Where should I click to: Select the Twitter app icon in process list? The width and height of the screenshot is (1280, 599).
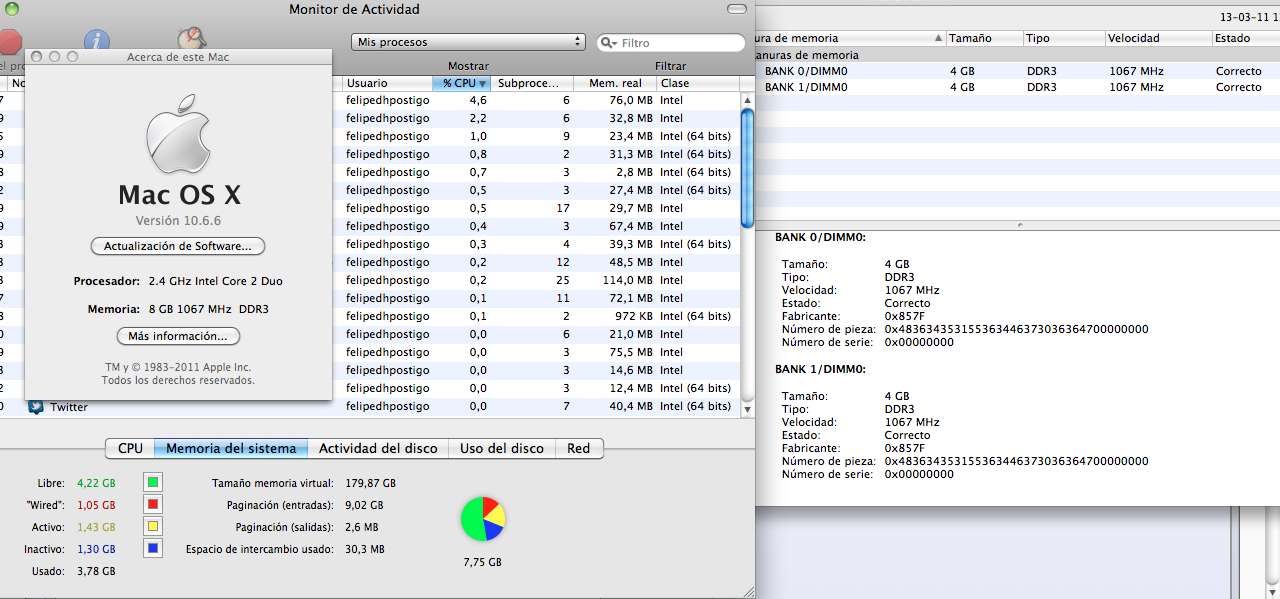(36, 407)
